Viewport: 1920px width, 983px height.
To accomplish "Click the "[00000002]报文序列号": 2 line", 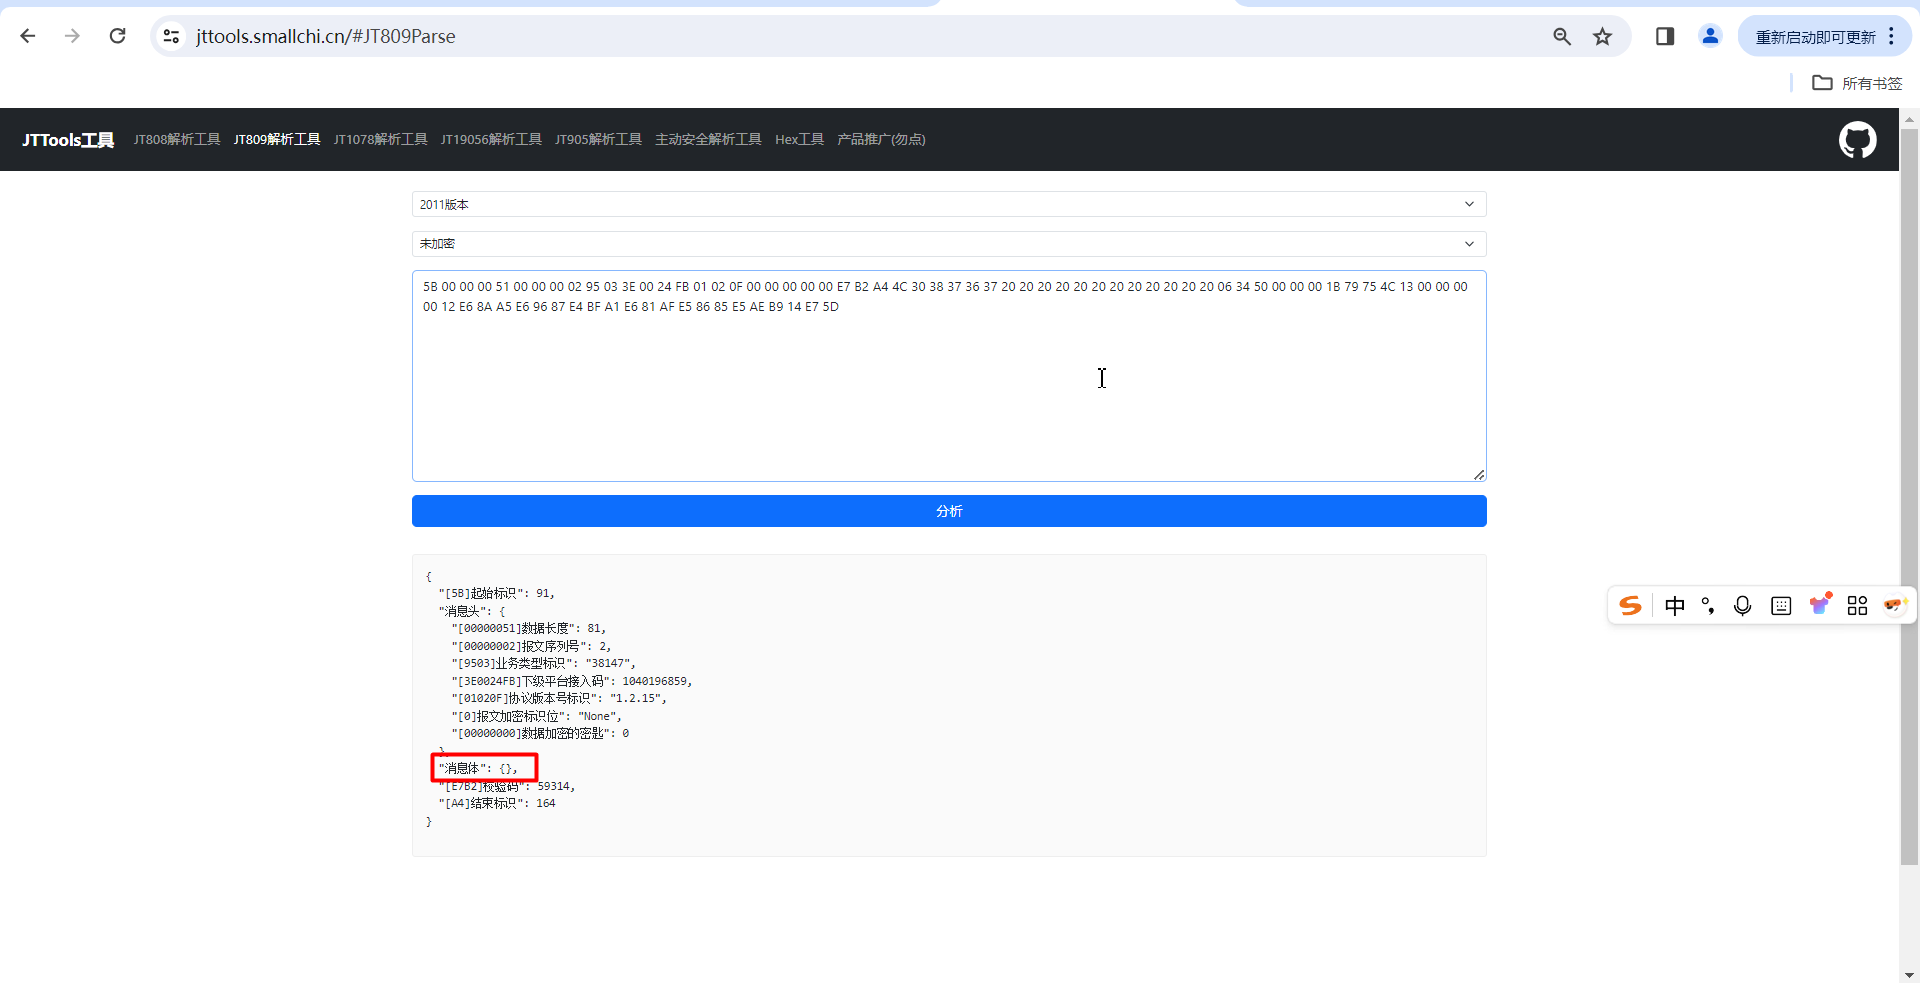I will (x=531, y=646).
